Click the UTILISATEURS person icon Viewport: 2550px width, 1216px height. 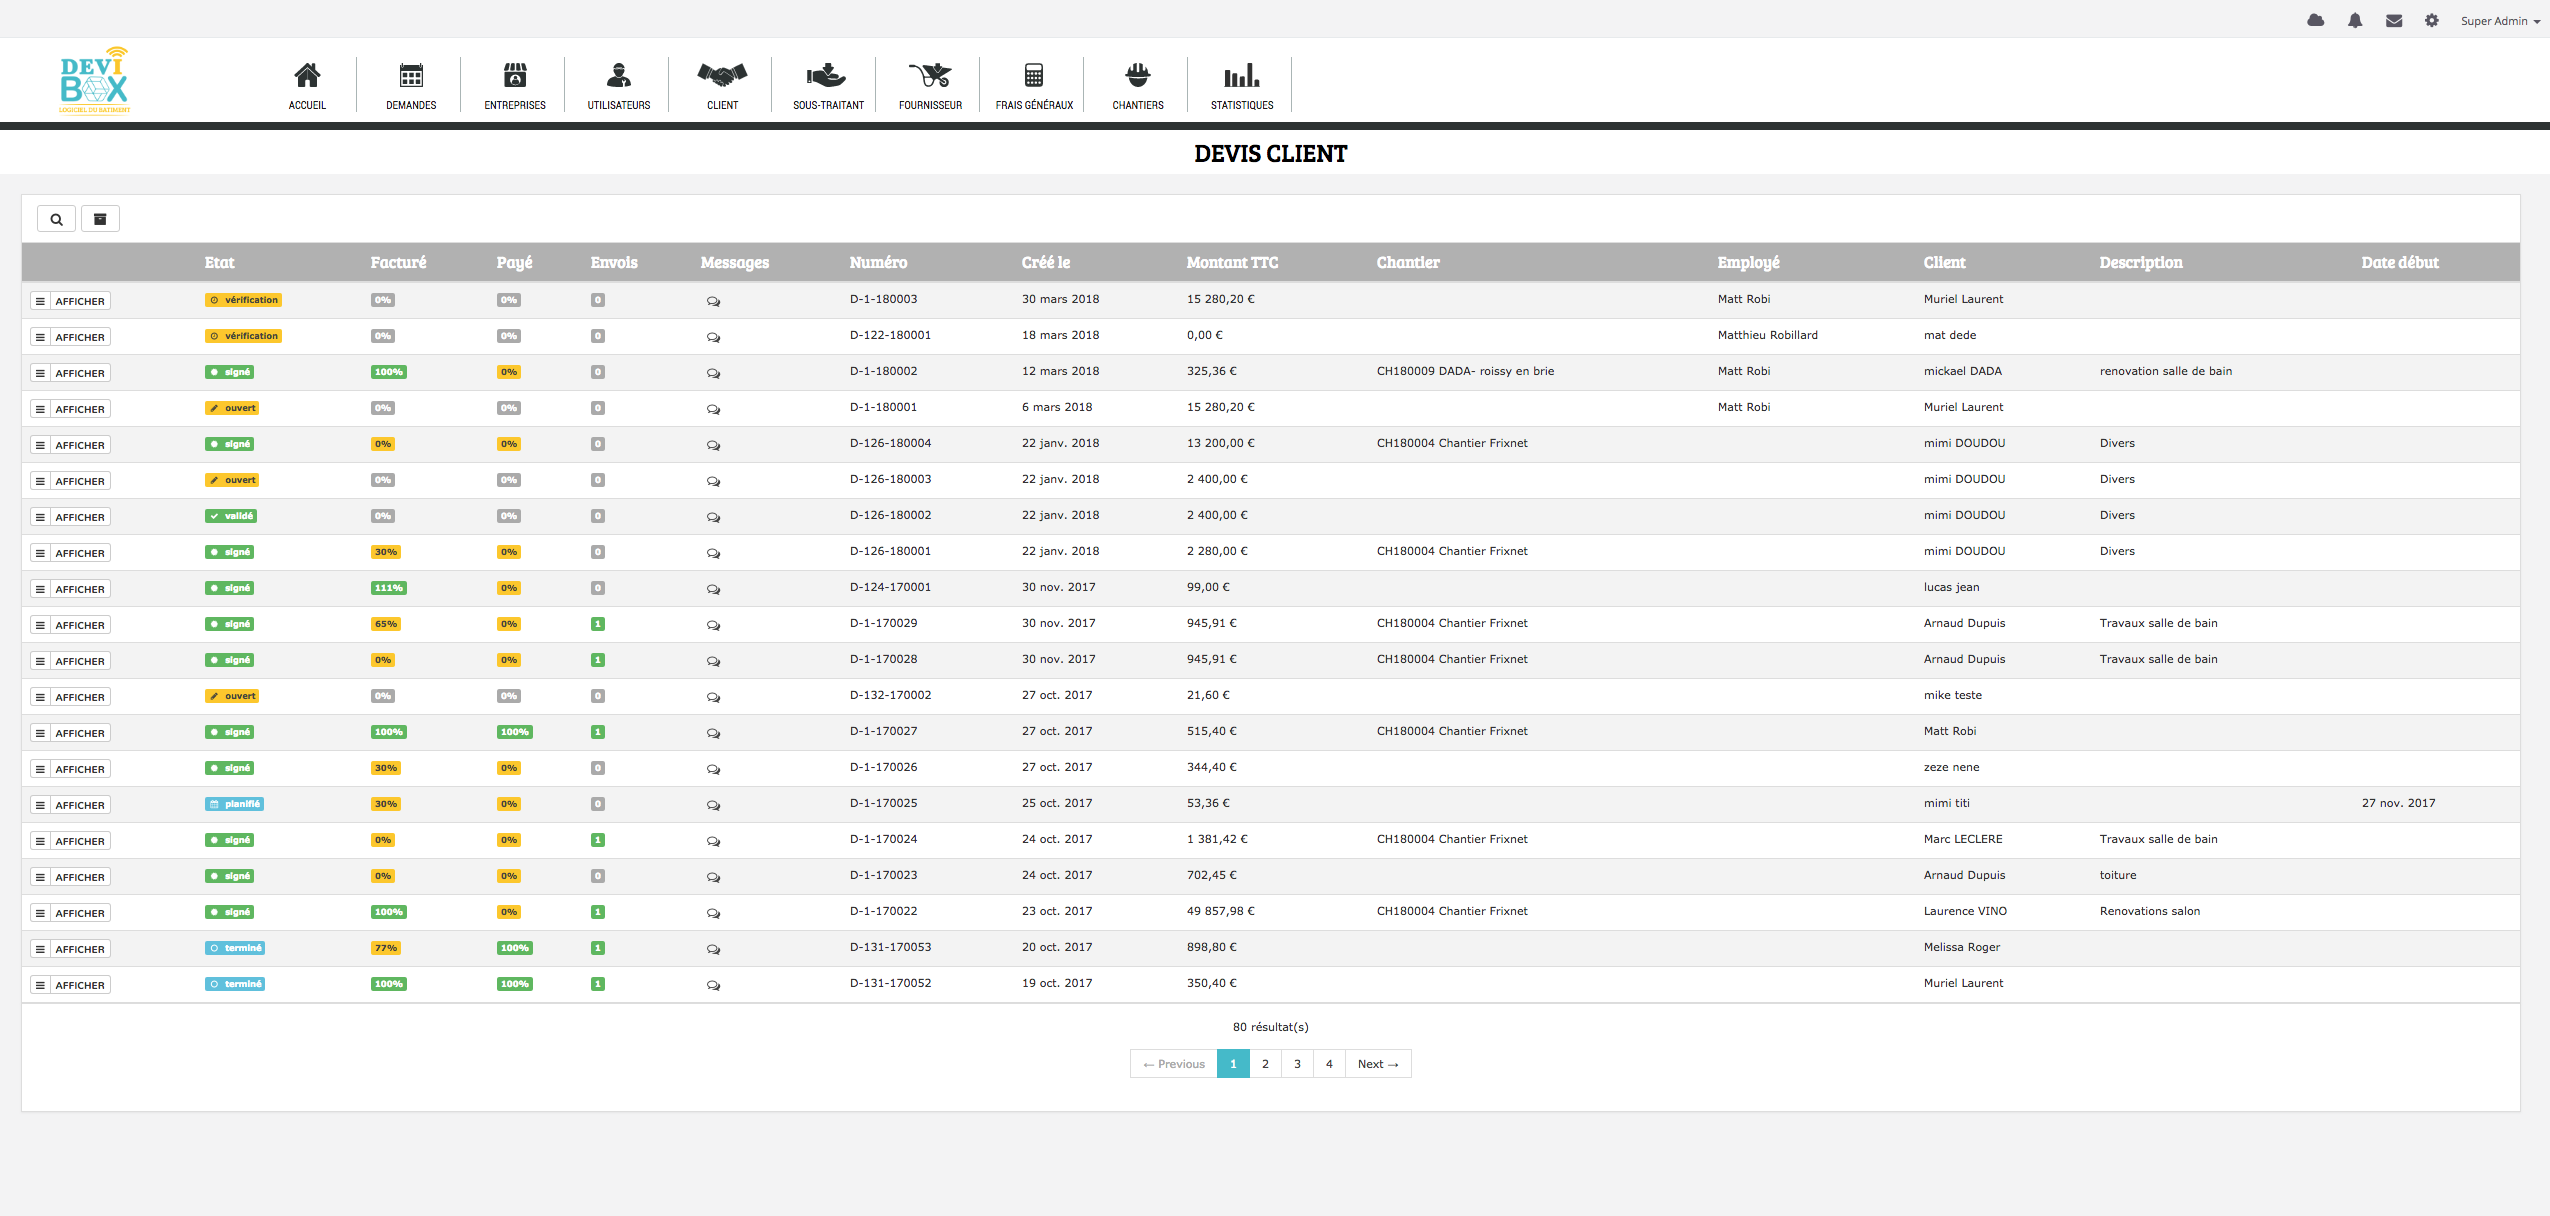[x=618, y=75]
